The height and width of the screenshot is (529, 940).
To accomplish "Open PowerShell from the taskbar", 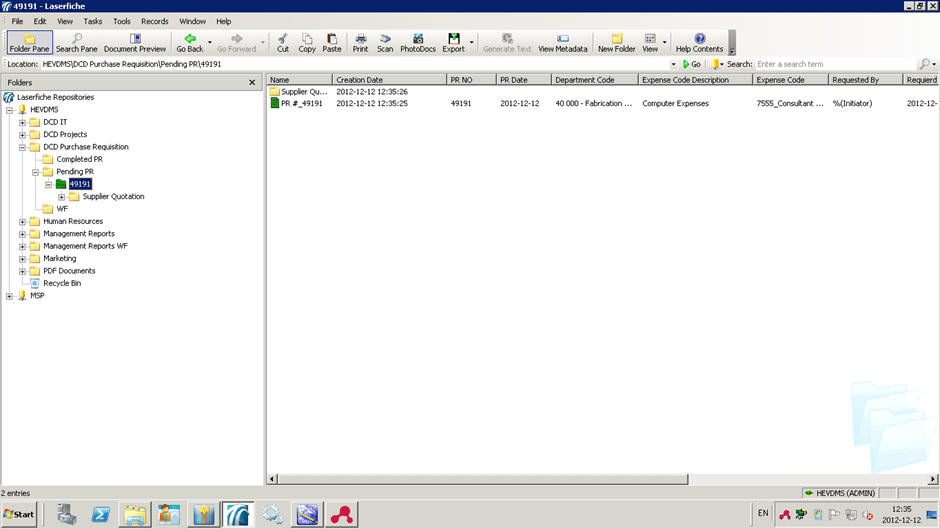I will (100, 515).
